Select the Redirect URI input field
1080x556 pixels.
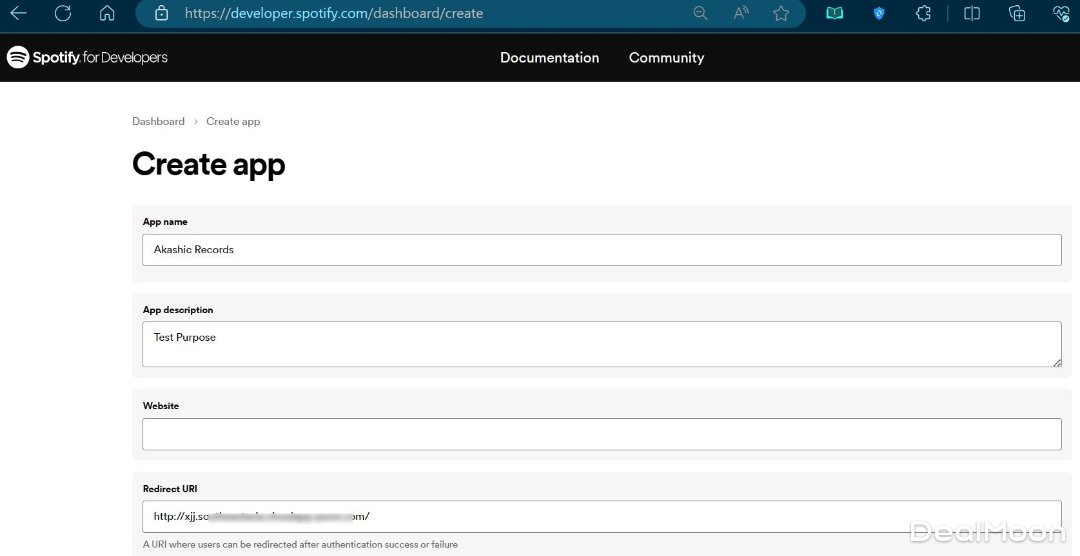[601, 516]
